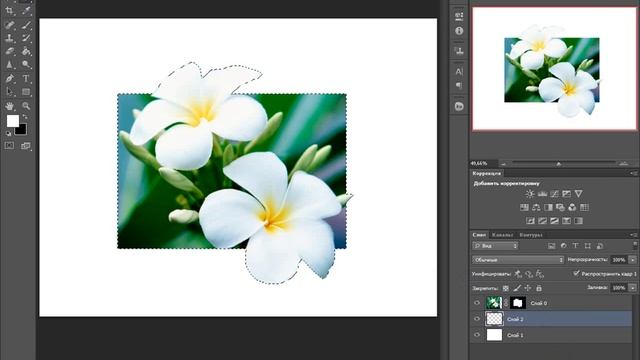Select the Pen tool

[x=9, y=78]
